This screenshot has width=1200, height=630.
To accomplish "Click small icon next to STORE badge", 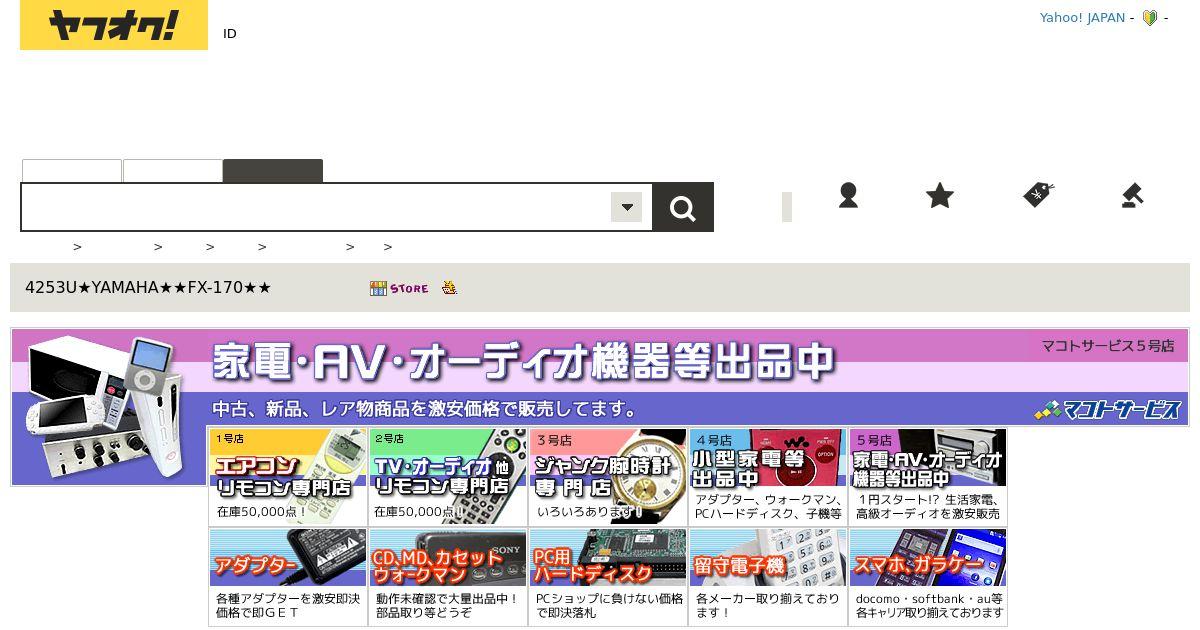I will pyautogui.click(x=450, y=288).
